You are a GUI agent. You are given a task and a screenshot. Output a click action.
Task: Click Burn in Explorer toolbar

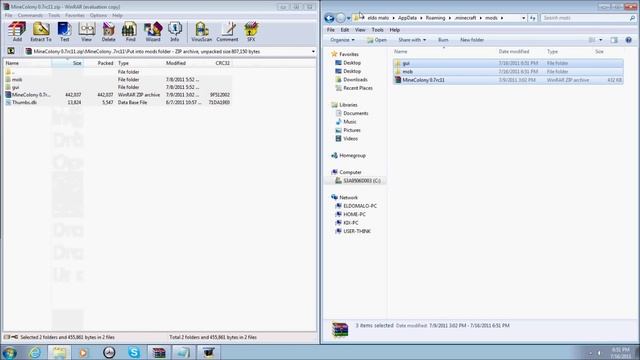tap(443, 40)
